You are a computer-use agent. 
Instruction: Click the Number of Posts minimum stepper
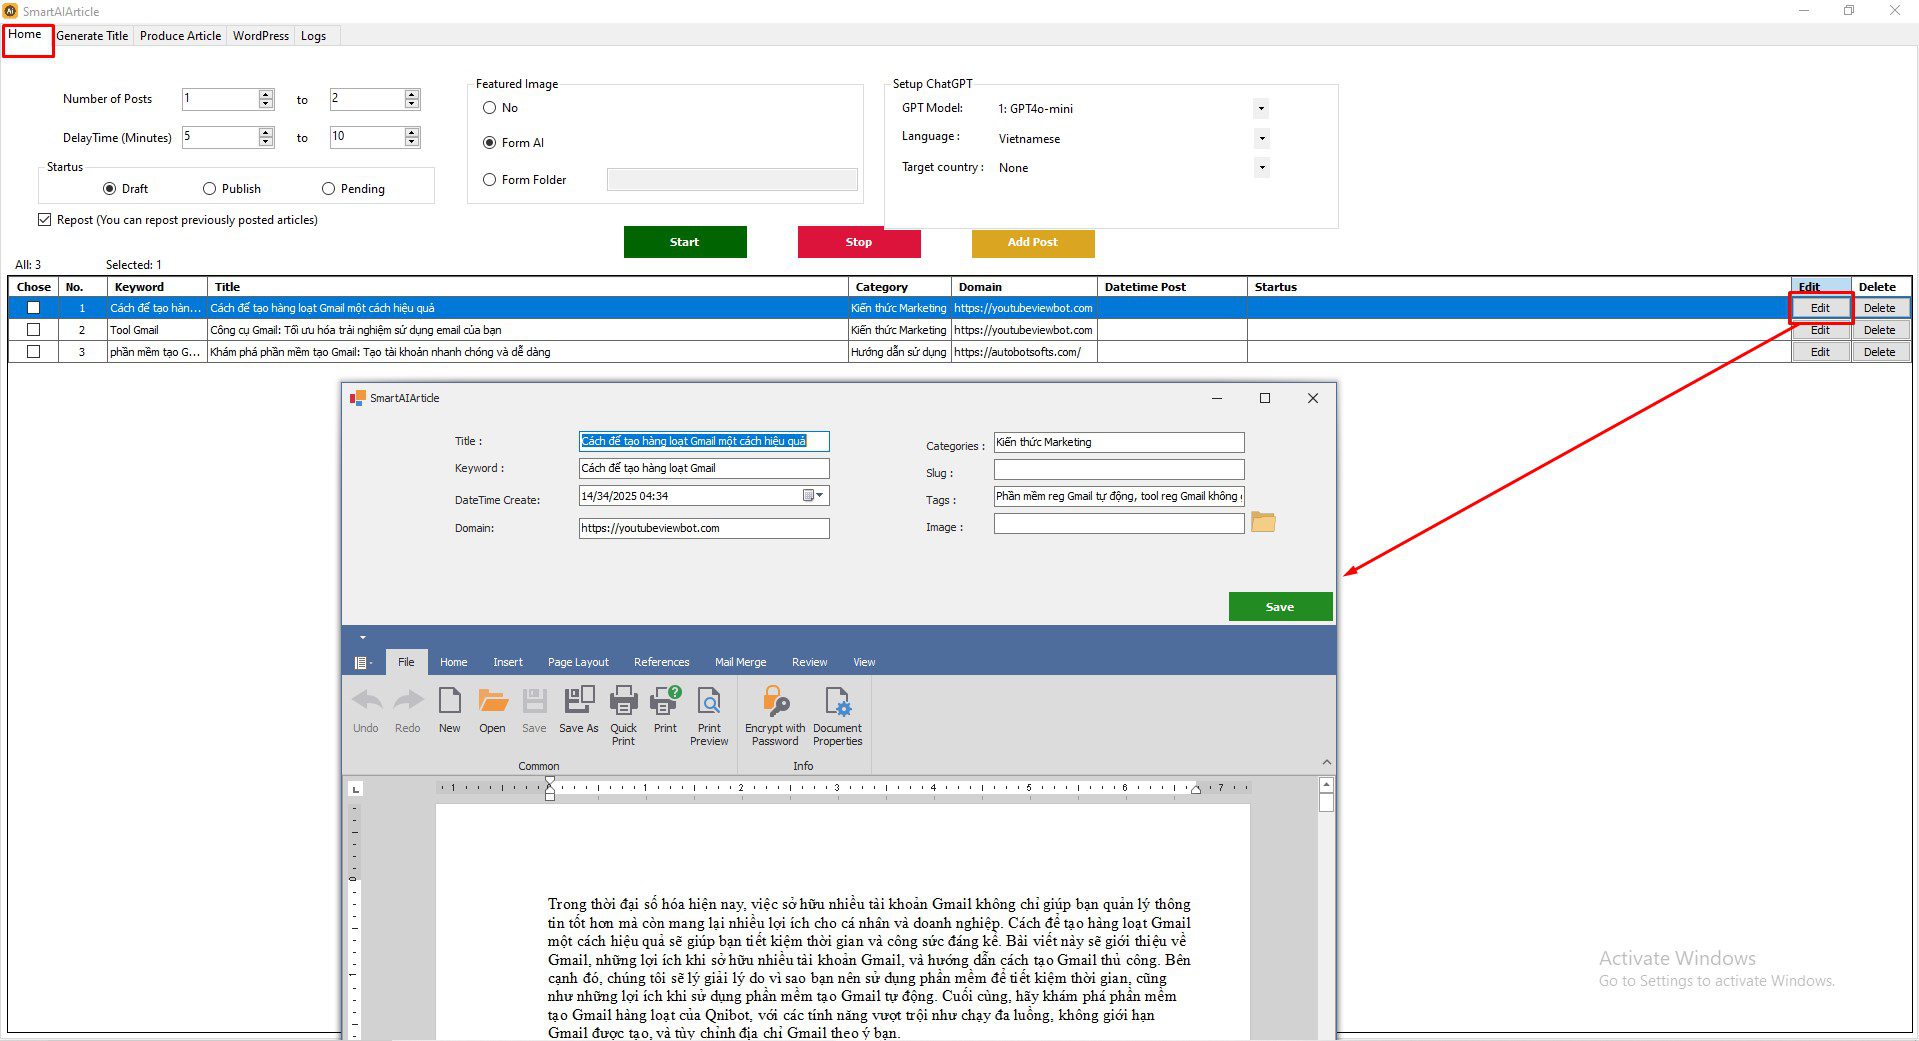tap(266, 99)
